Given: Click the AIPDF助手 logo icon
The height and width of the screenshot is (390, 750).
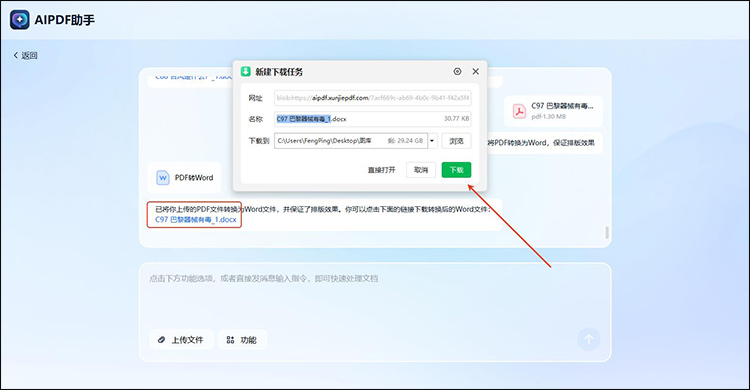Looking at the screenshot, I should click(x=20, y=20).
